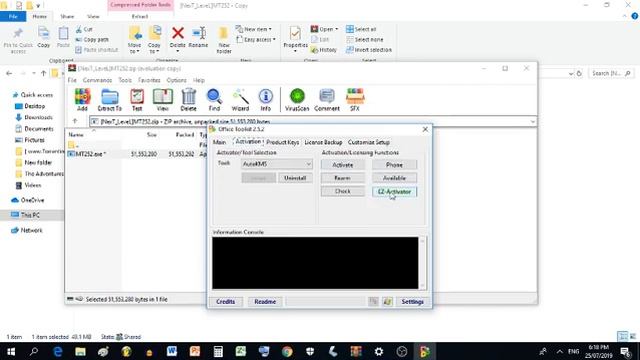
Task: Click Copy icon in Explorer ribbon
Action: click(x=44, y=37)
